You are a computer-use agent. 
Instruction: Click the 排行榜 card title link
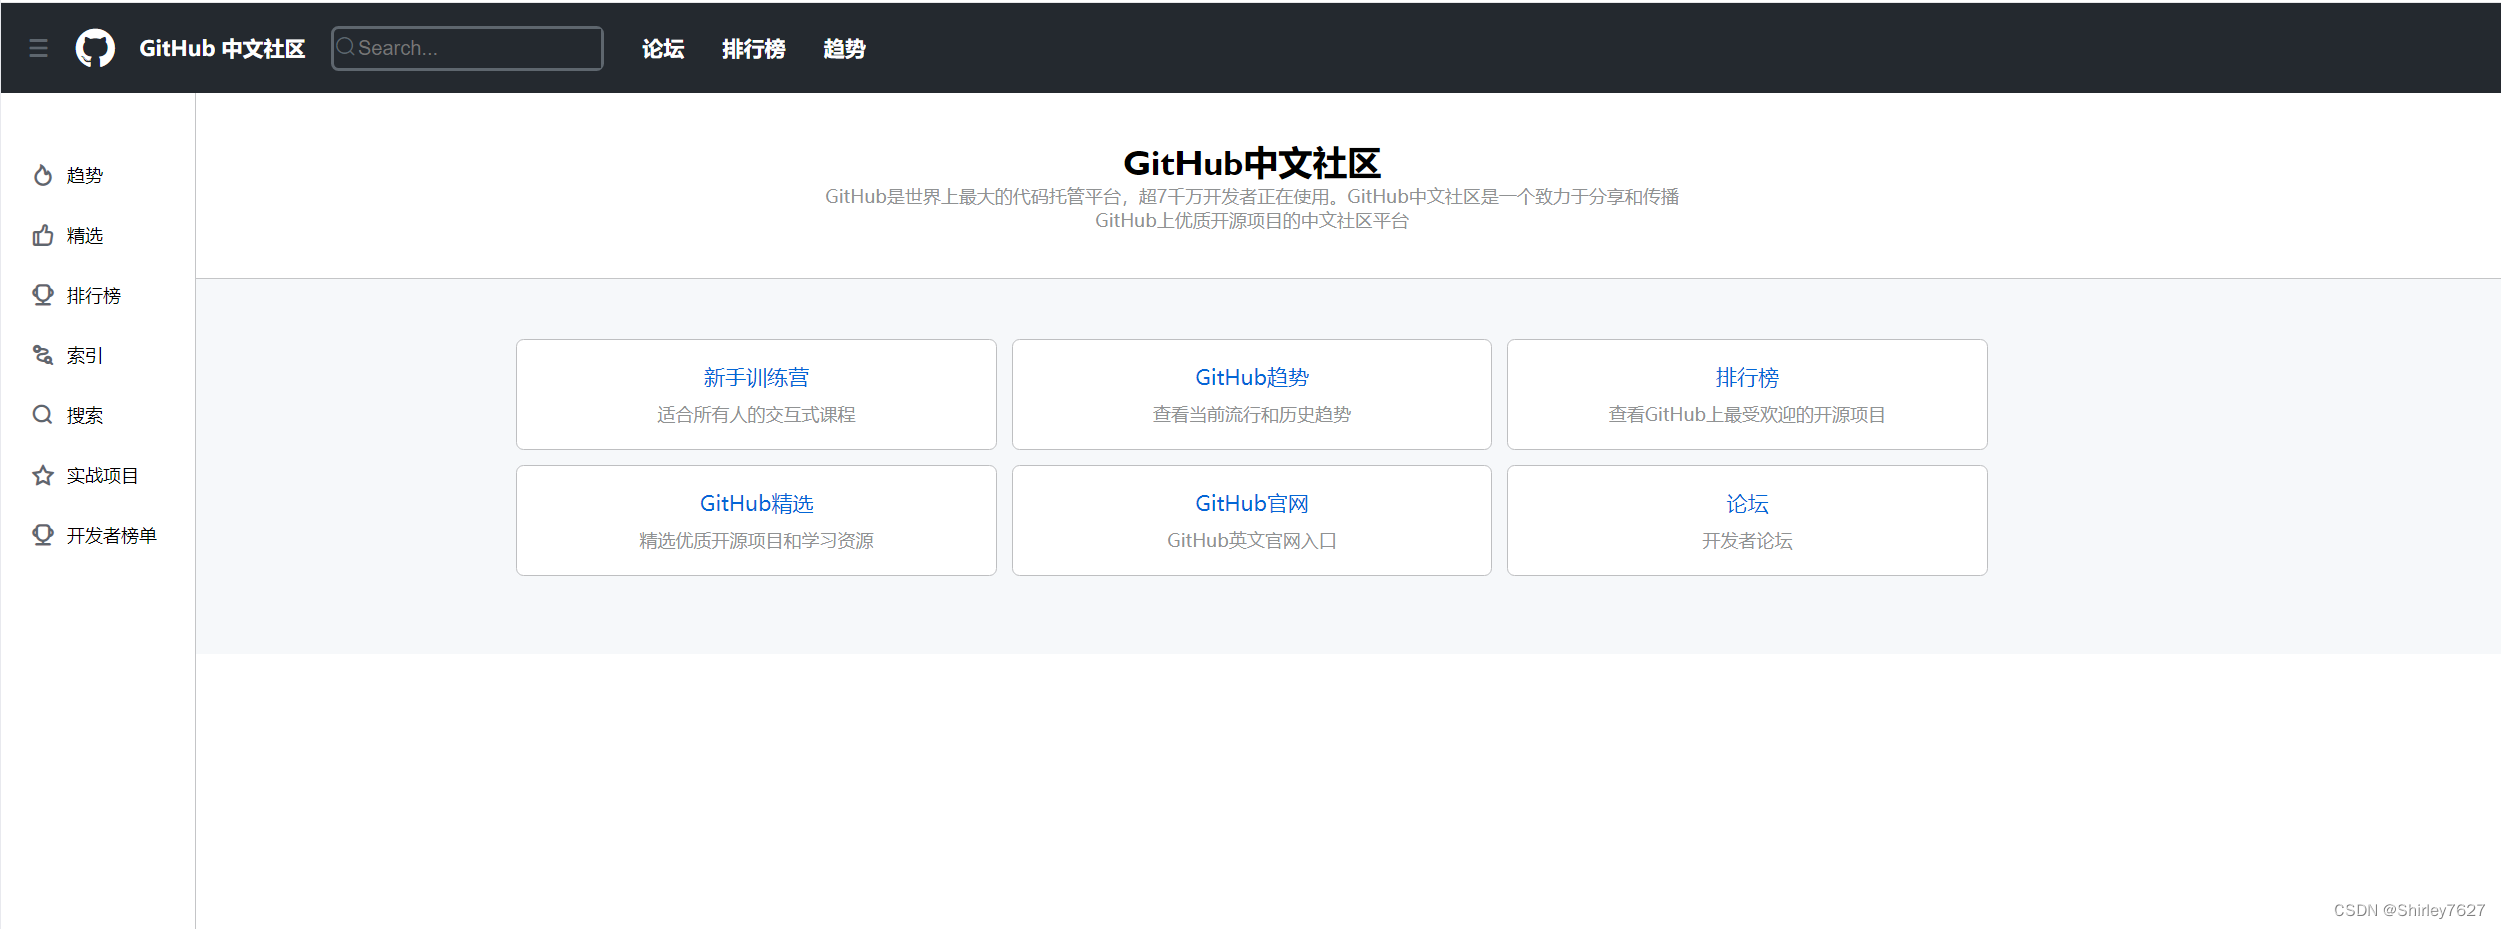pos(1746,377)
